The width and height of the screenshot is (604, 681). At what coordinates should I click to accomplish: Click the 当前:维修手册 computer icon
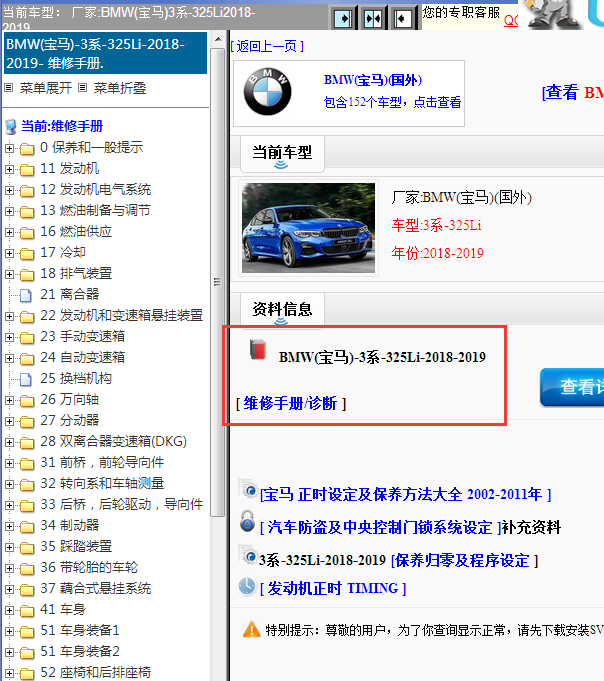[x=10, y=127]
